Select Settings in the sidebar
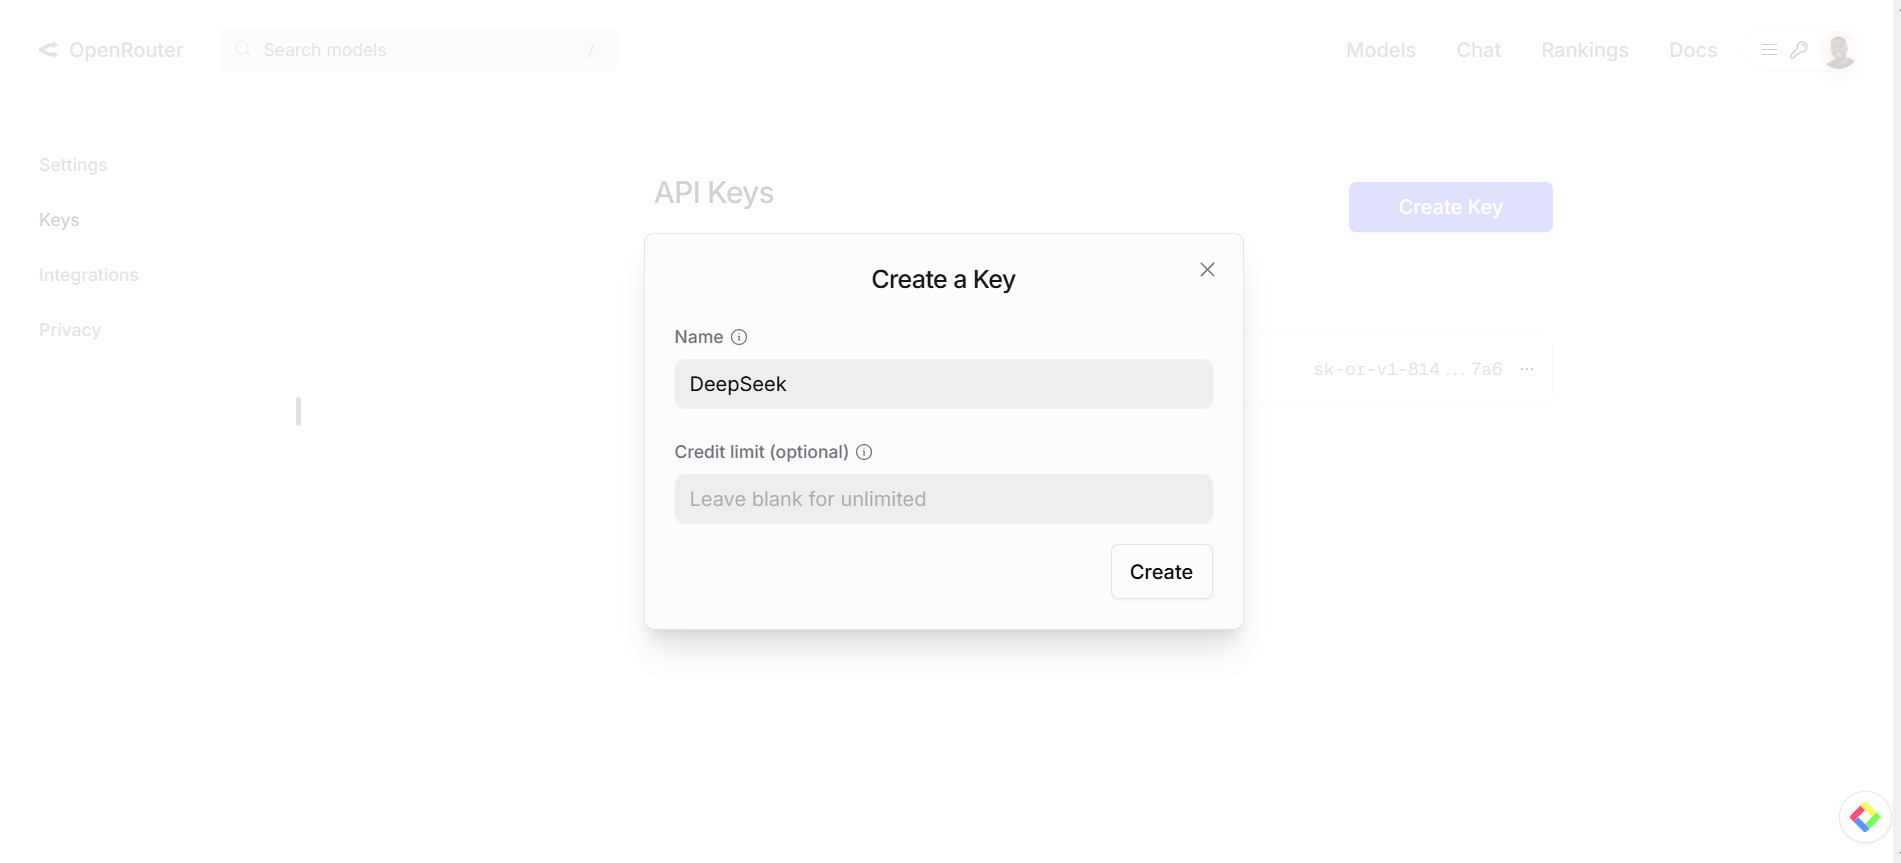Viewport: 1901px width, 863px height. click(x=73, y=165)
